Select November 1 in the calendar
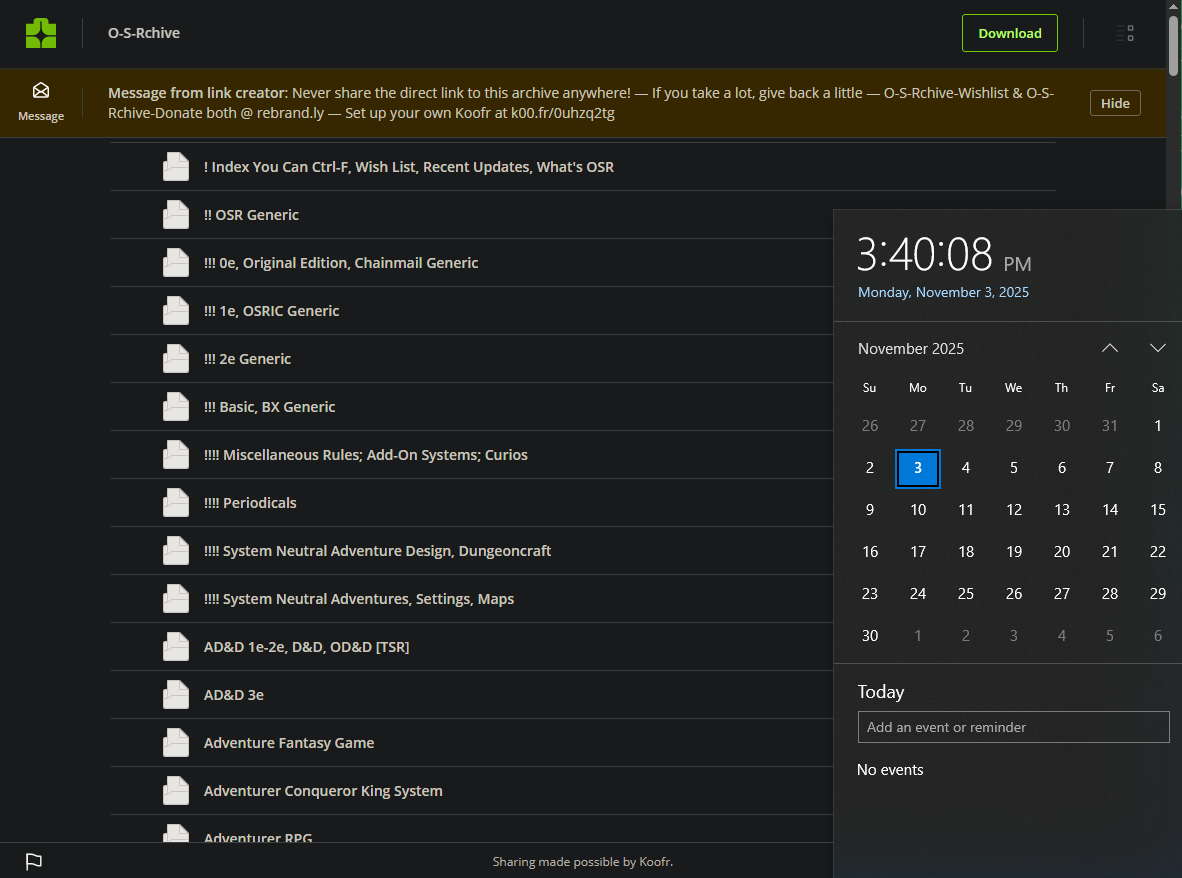The image size is (1182, 878). [1158, 426]
